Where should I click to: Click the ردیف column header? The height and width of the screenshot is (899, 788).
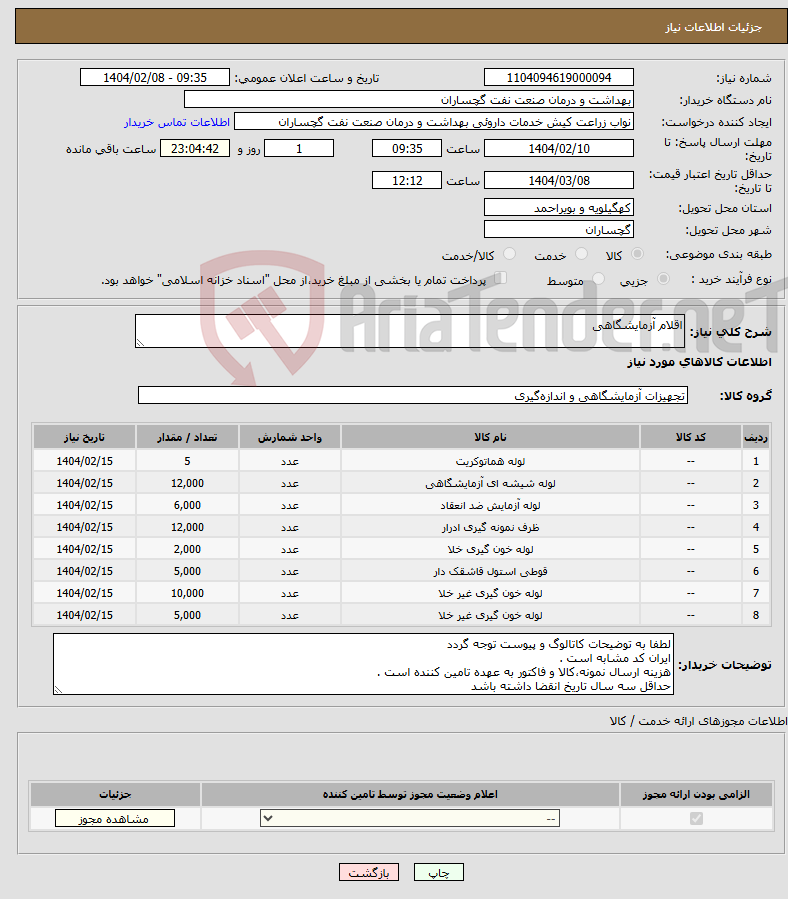[x=756, y=437]
